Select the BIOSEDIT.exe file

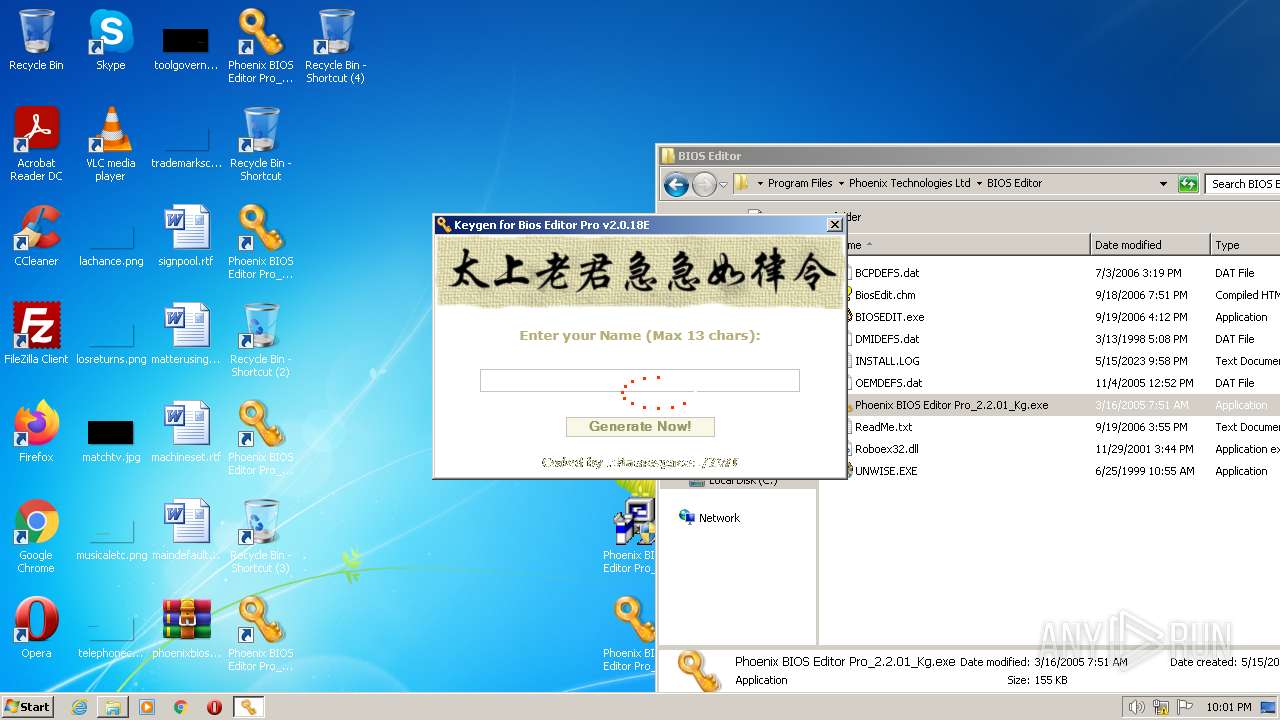pos(889,317)
